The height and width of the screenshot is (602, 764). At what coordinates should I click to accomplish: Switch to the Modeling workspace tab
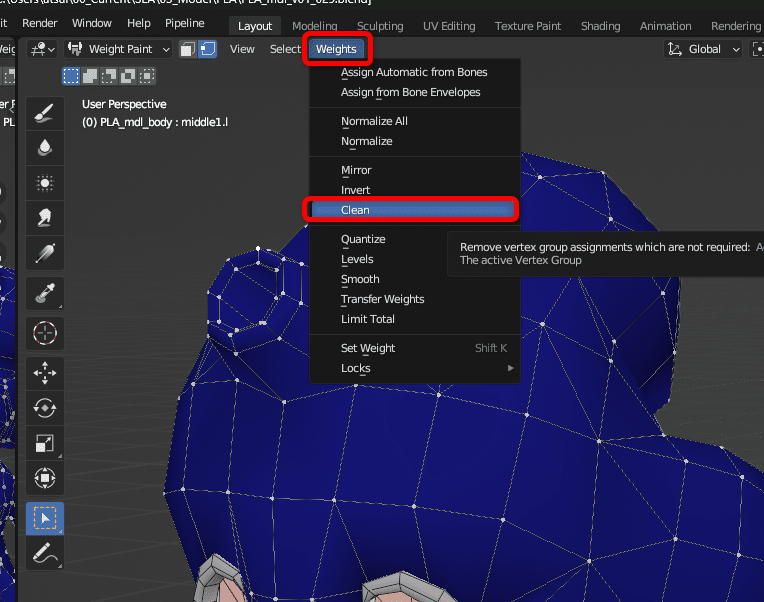(315, 26)
